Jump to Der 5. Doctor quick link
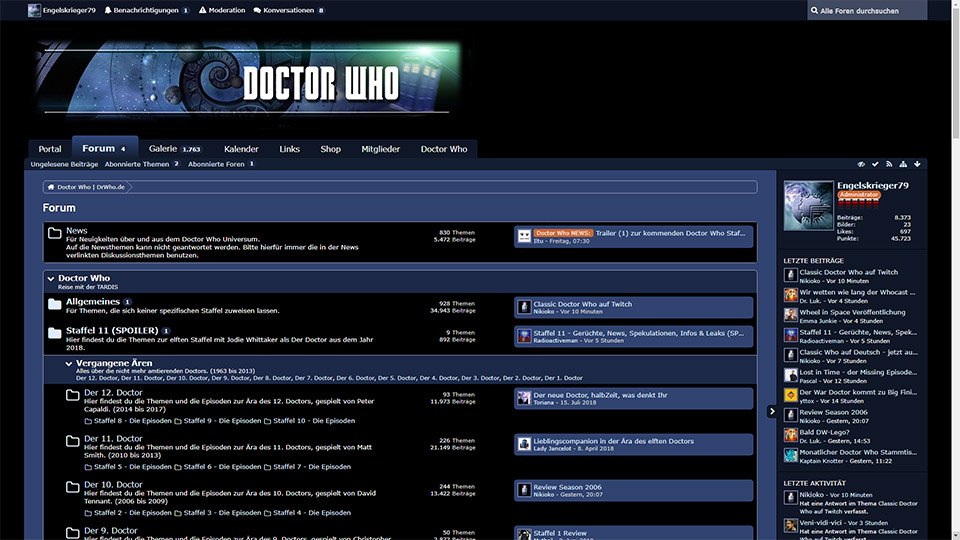Image resolution: width=960 pixels, height=540 pixels. (x=397, y=378)
